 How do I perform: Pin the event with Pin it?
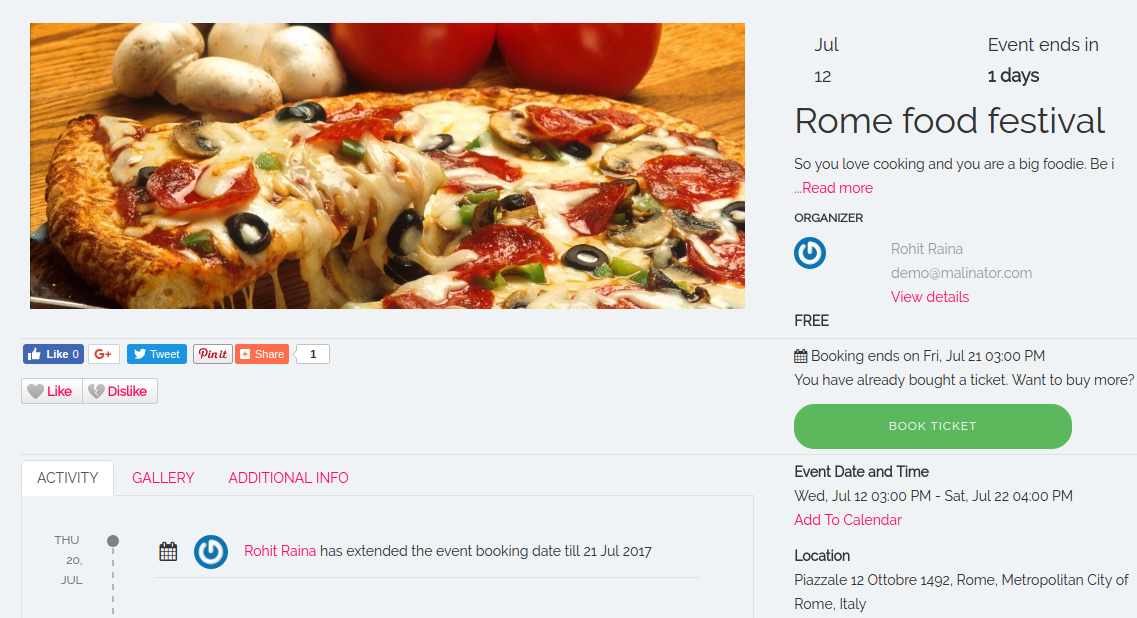click(213, 354)
